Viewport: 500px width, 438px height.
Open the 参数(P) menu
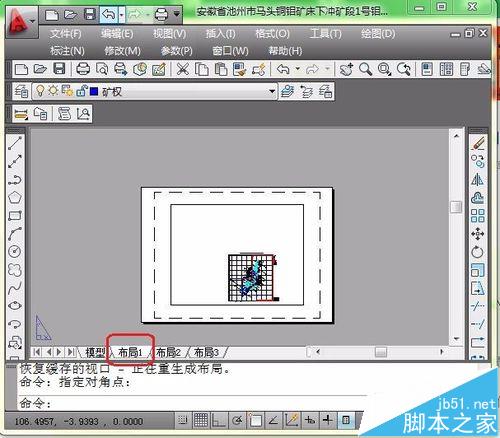coord(177,51)
